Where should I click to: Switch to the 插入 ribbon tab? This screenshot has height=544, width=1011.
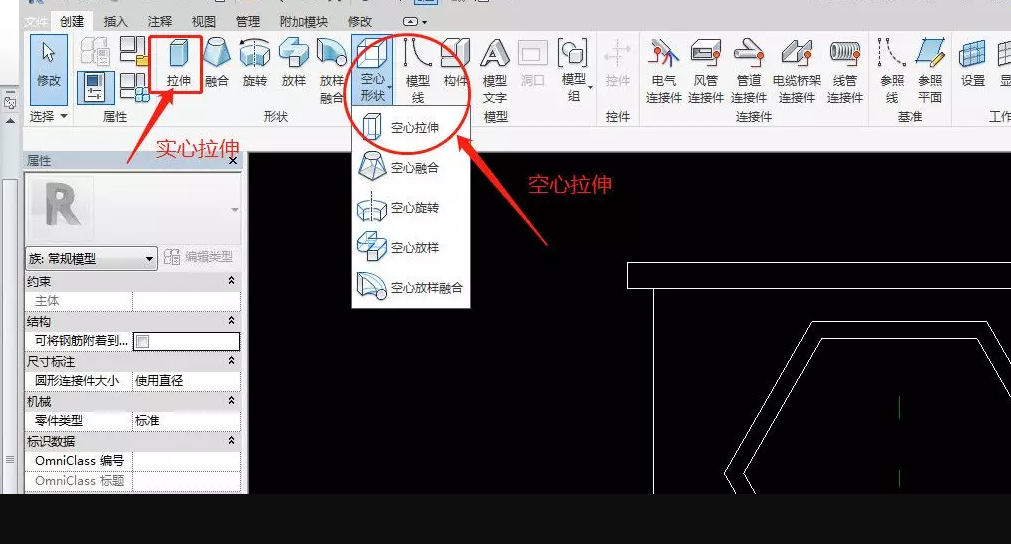click(x=115, y=21)
